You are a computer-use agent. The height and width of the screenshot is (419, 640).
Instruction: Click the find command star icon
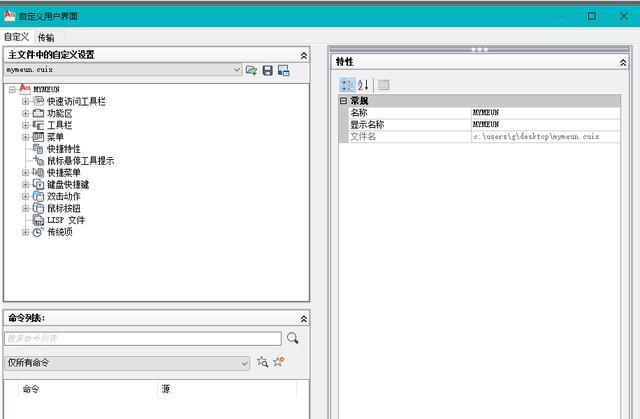[262, 361]
